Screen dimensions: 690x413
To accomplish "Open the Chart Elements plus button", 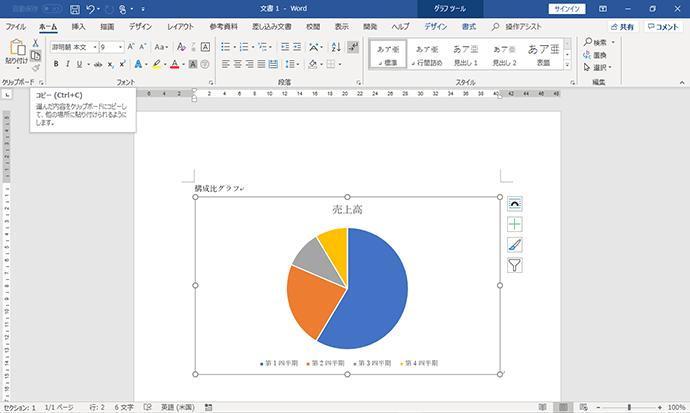I will click(514, 224).
